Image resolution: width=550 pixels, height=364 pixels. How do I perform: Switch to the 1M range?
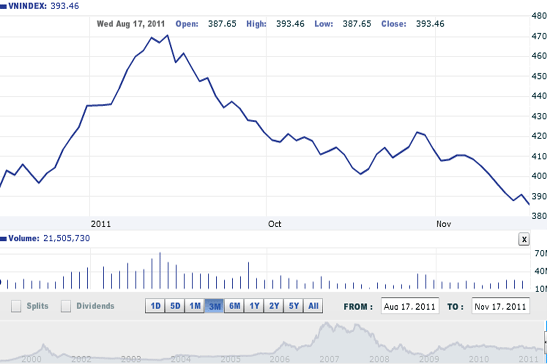coord(195,306)
